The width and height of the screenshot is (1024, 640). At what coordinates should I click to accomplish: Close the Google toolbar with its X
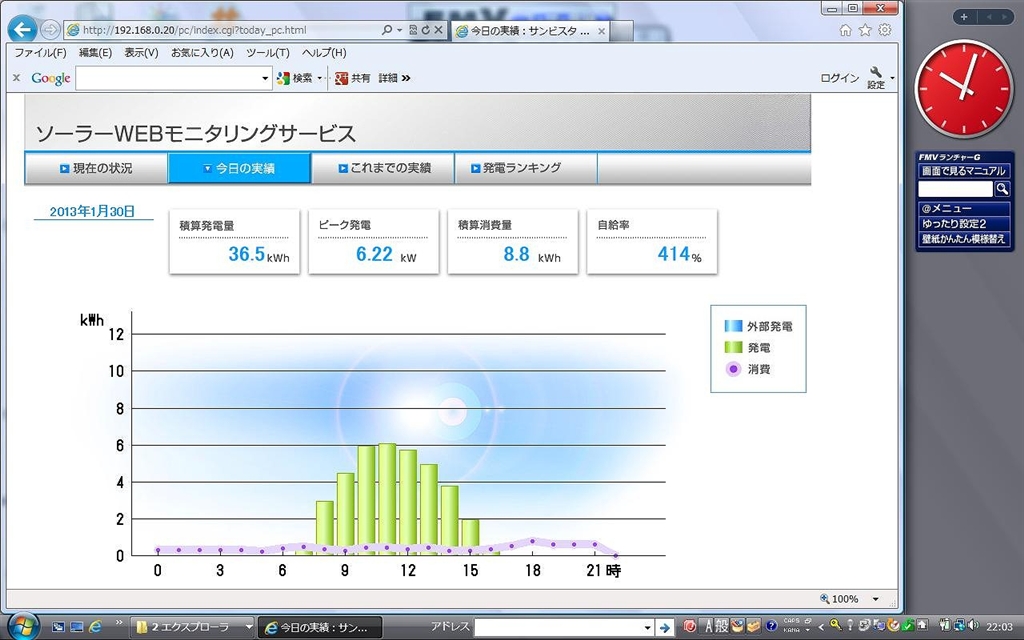(x=16, y=78)
